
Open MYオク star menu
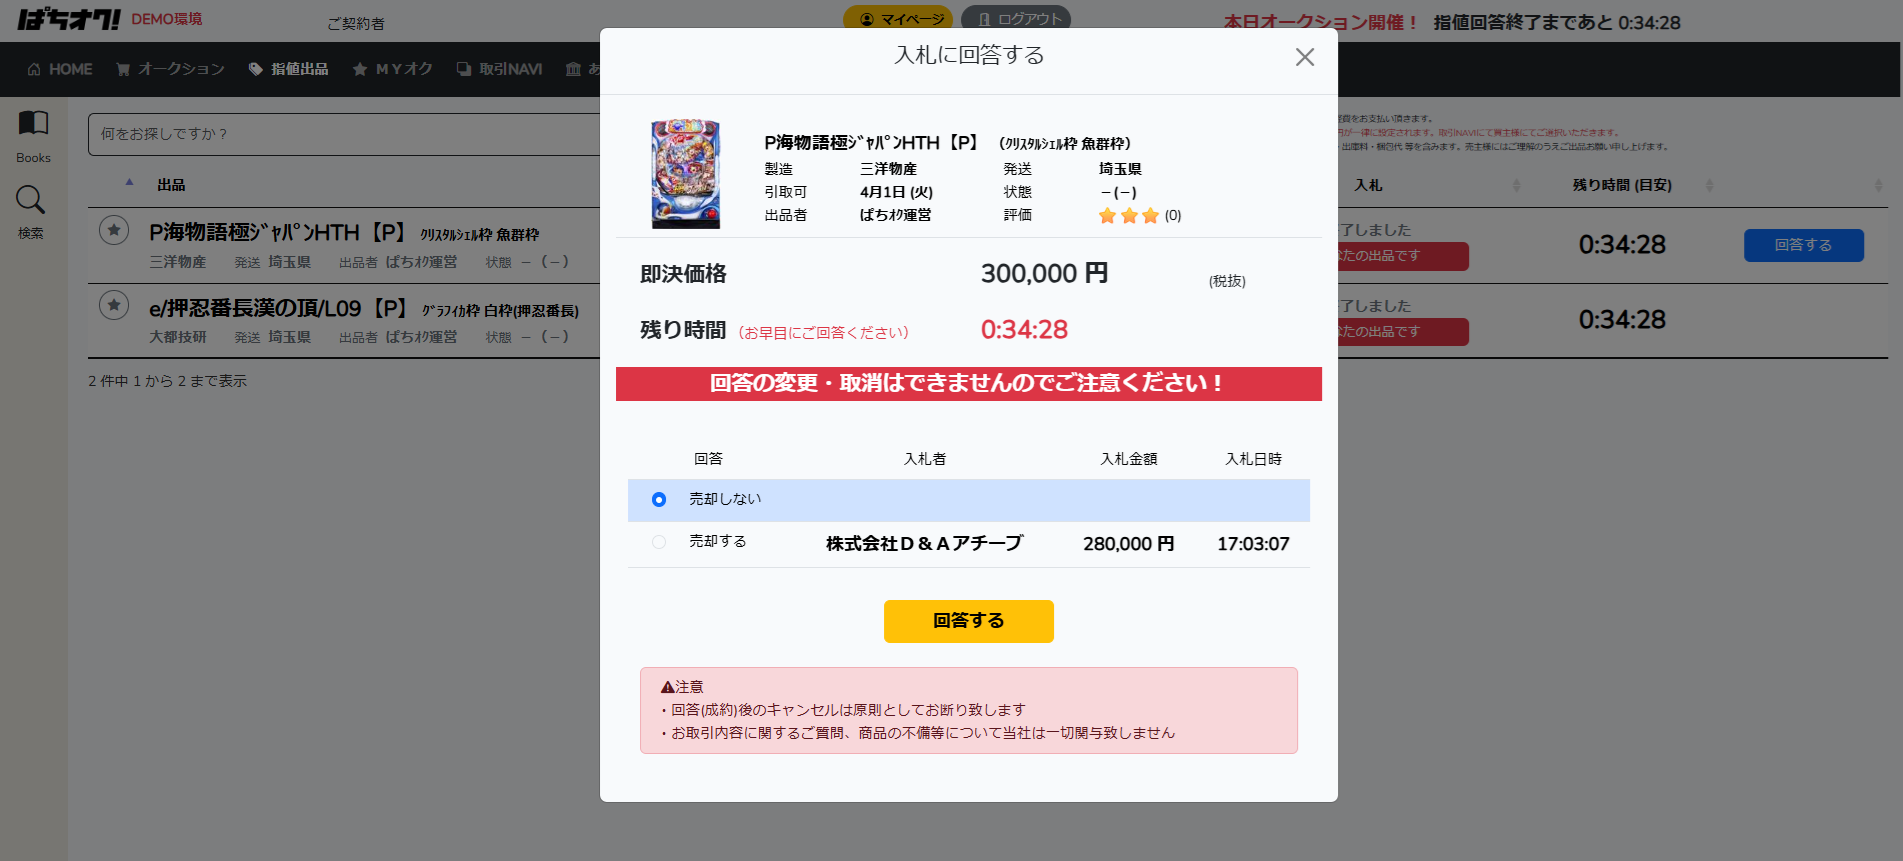[x=392, y=69]
